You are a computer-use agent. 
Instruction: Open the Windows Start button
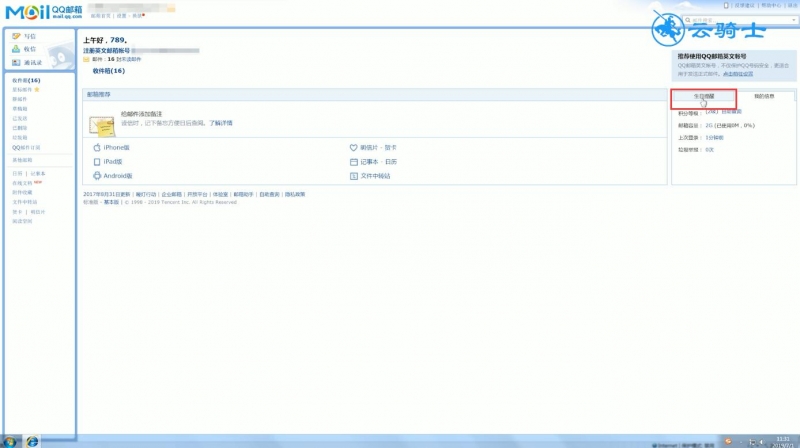click(x=10, y=442)
